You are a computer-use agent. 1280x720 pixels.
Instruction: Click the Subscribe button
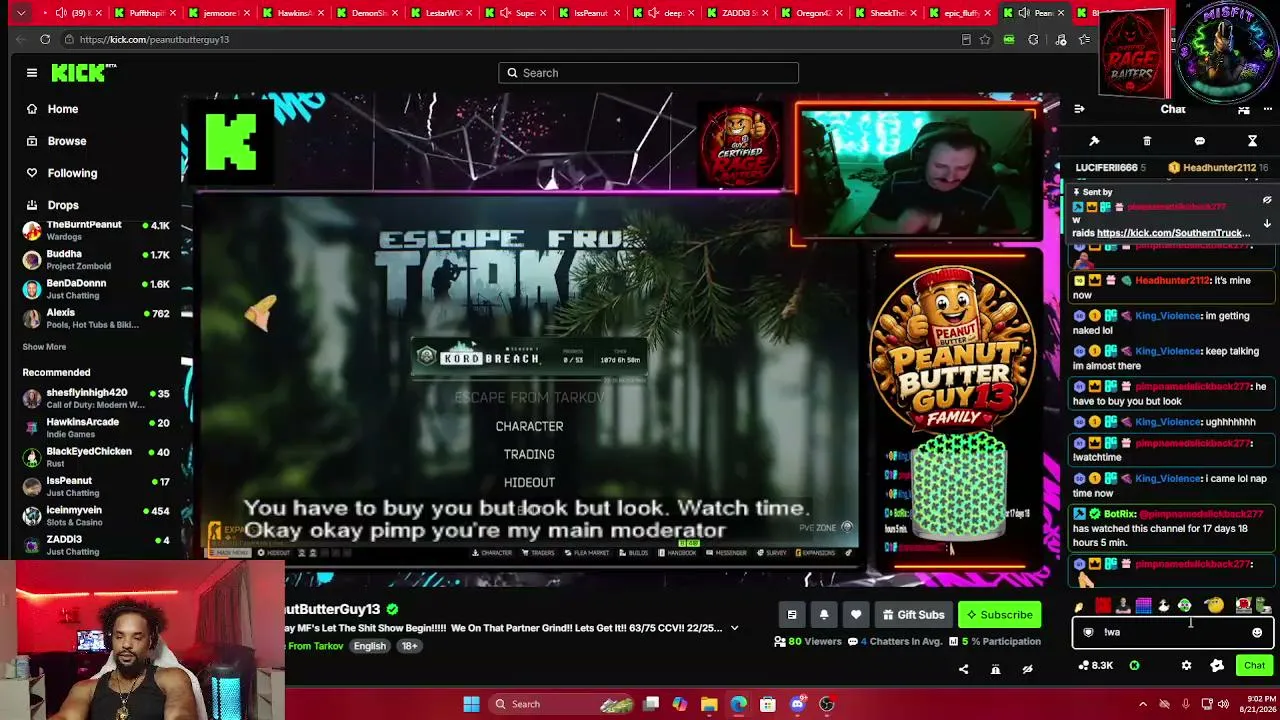tap(999, 615)
